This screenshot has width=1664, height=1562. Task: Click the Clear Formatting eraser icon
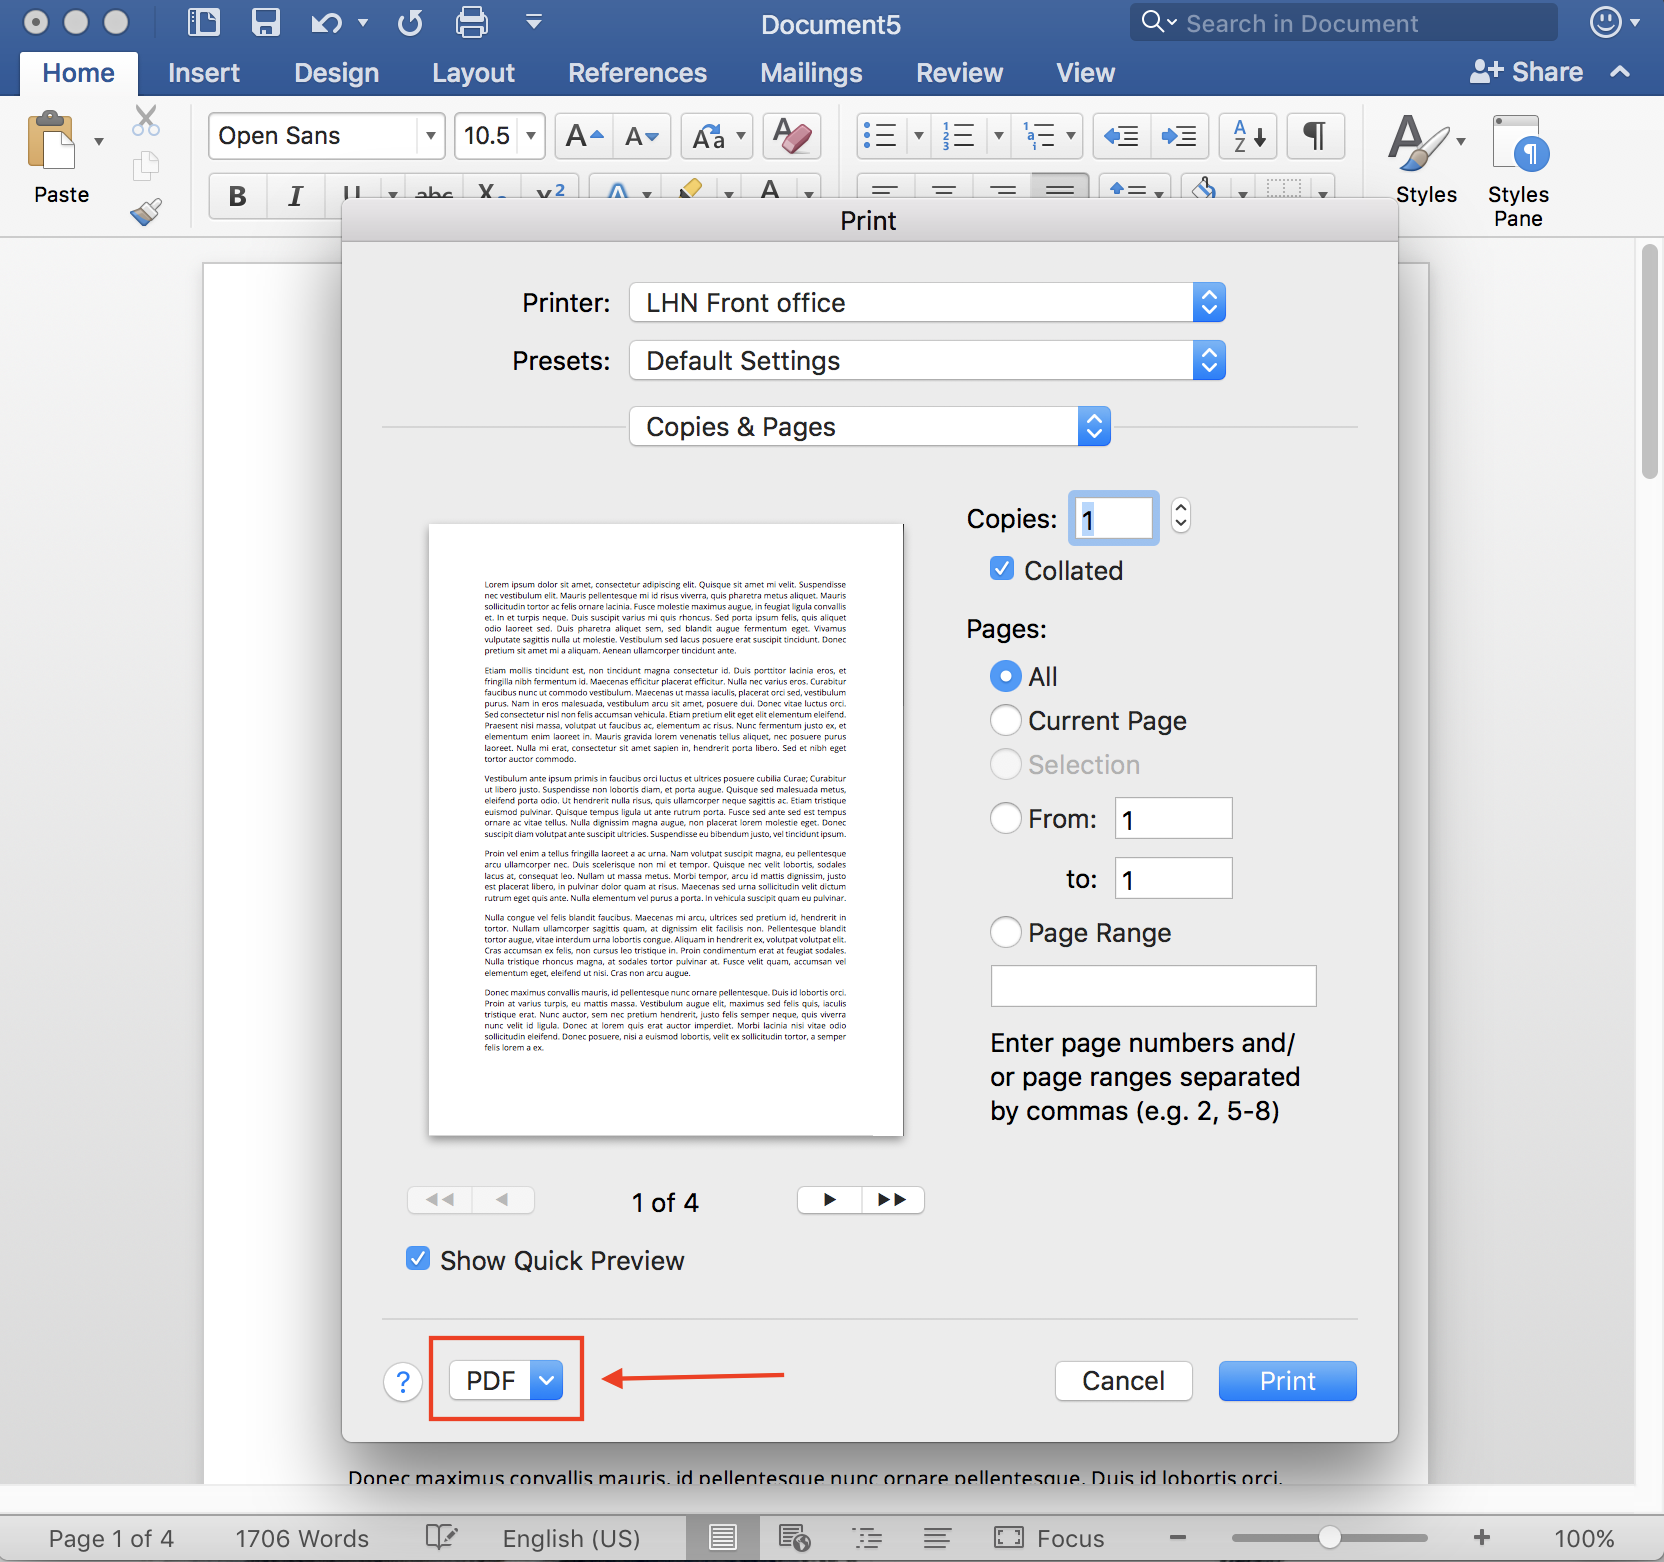792,136
